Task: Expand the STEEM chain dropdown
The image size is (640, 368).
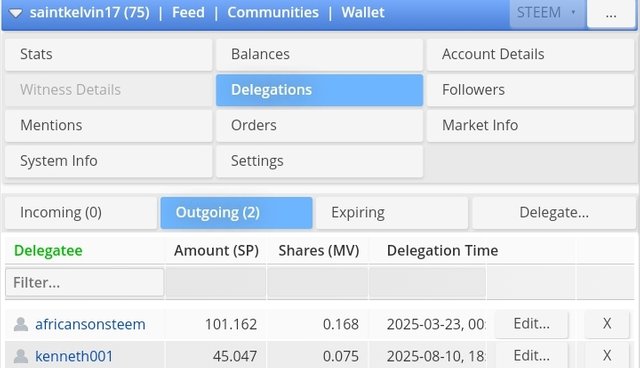Action: tap(547, 13)
